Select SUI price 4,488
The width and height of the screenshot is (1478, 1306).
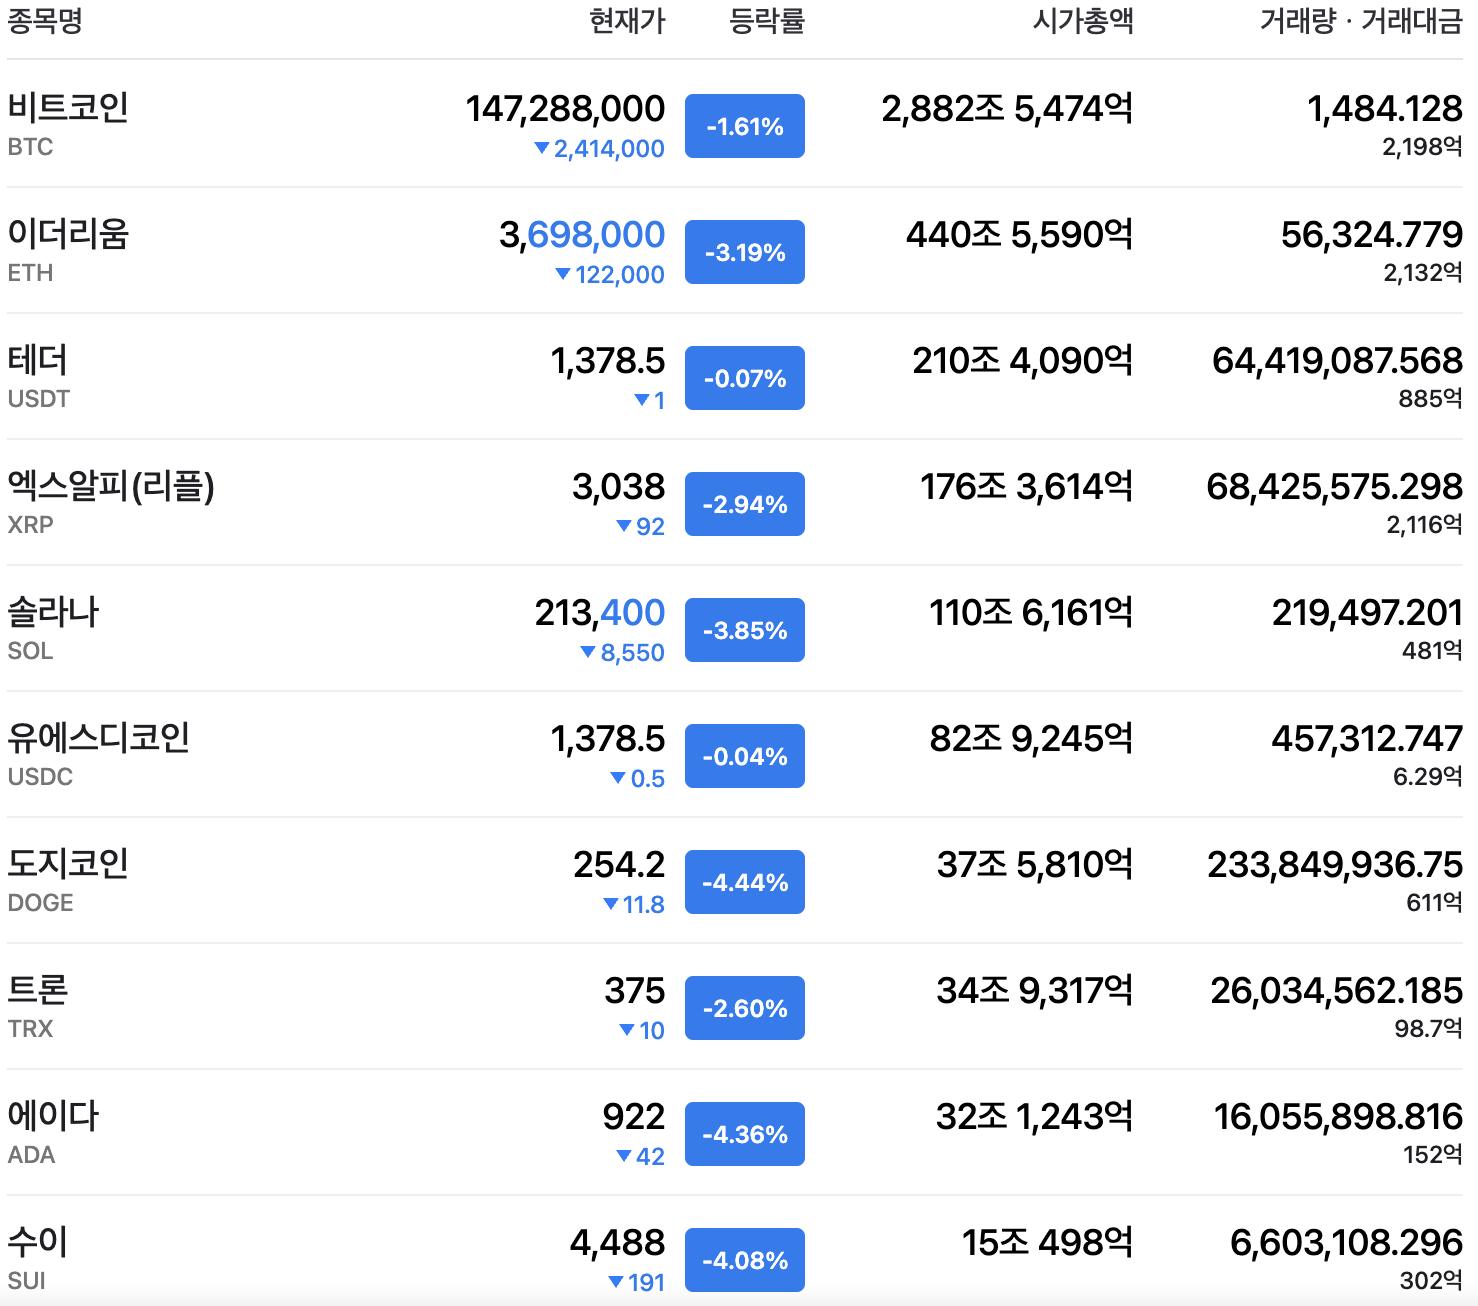pyautogui.click(x=617, y=1242)
